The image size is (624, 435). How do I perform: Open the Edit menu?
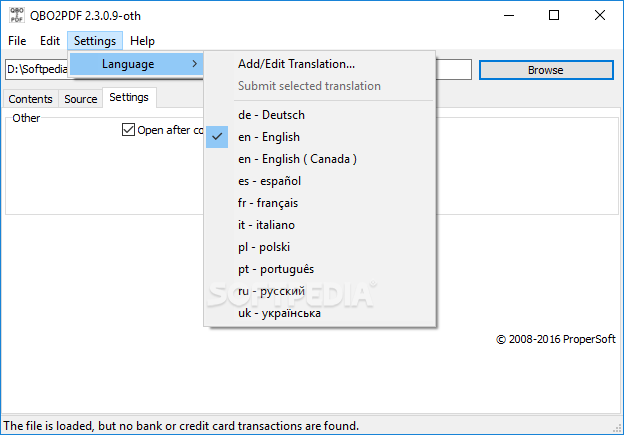point(50,41)
